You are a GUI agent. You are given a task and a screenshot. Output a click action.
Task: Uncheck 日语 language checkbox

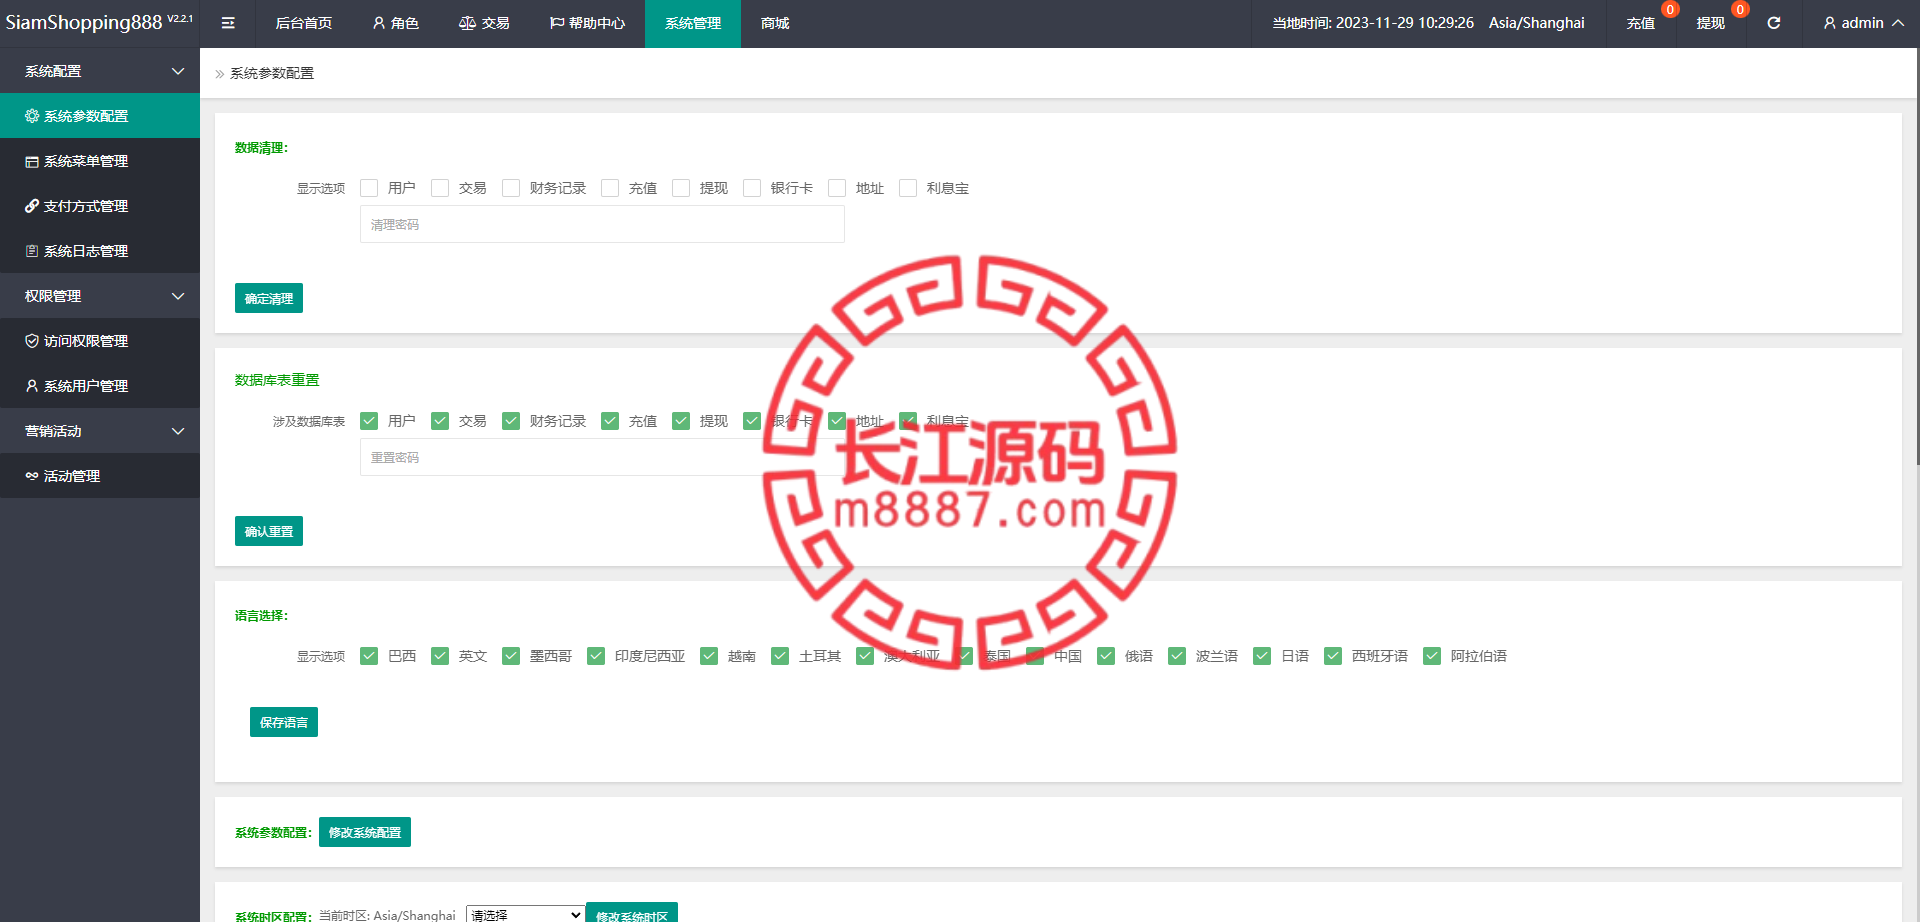(1262, 656)
